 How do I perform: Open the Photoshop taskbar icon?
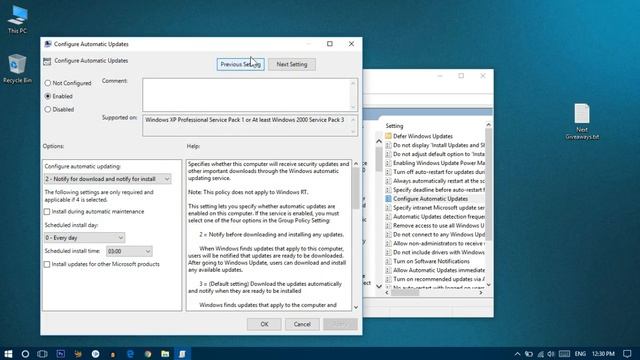(x=60, y=353)
